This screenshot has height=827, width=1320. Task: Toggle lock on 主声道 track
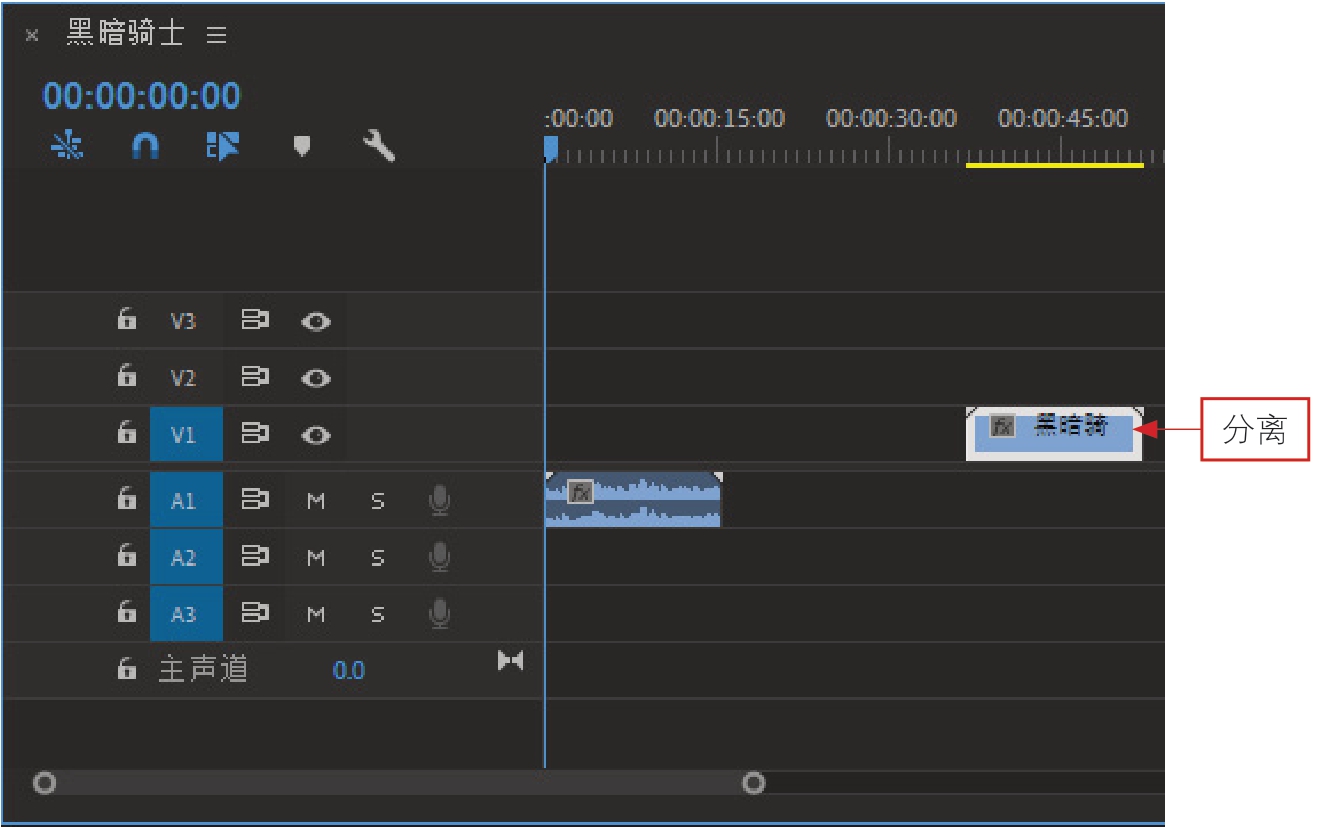click(126, 669)
